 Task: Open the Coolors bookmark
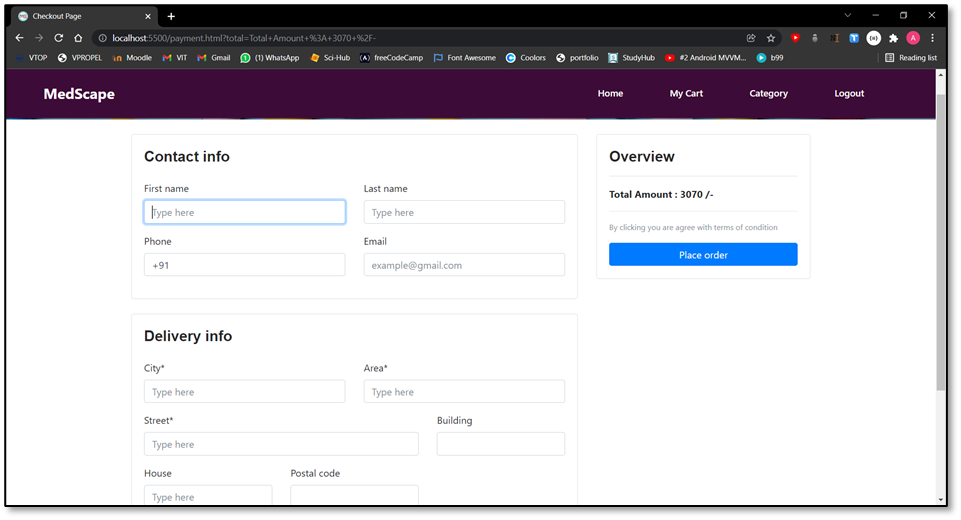tap(526, 58)
